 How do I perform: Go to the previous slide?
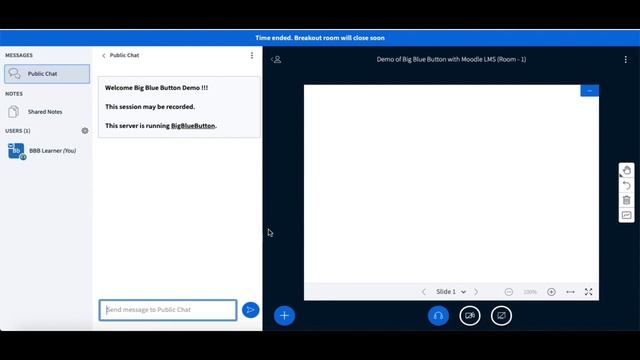tap(424, 292)
